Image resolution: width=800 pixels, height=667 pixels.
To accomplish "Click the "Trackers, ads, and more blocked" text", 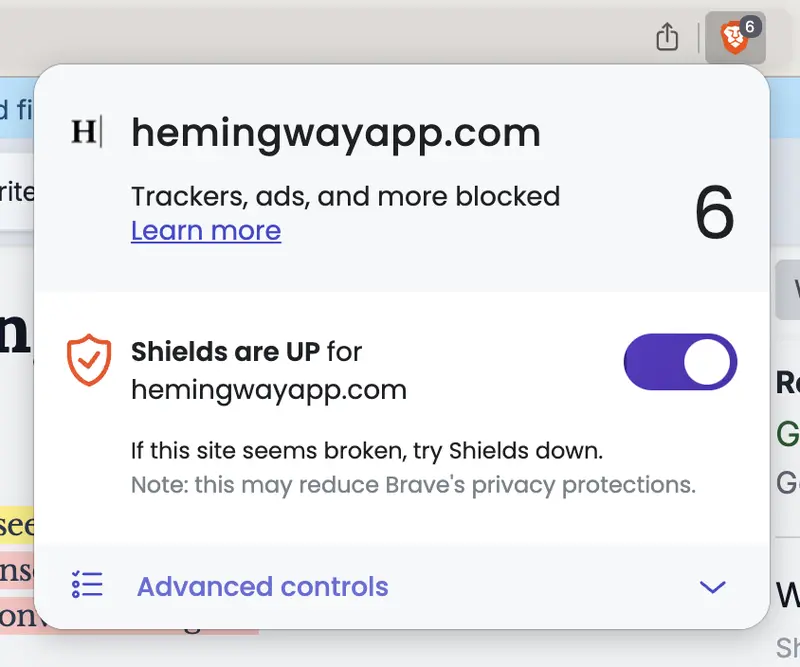I will [345, 196].
